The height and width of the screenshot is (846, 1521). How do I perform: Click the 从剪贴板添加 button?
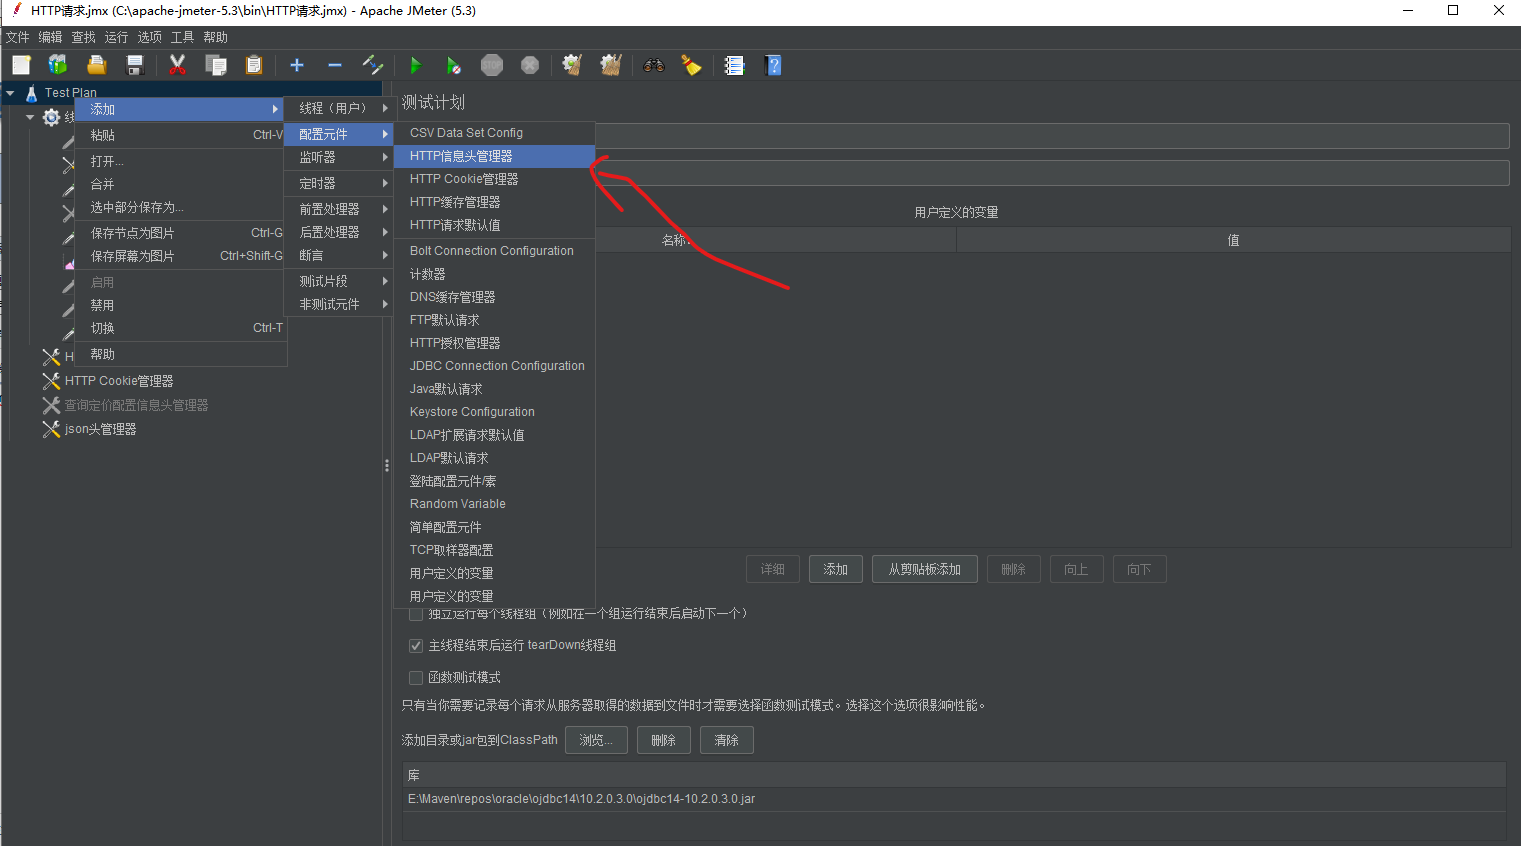pos(925,569)
